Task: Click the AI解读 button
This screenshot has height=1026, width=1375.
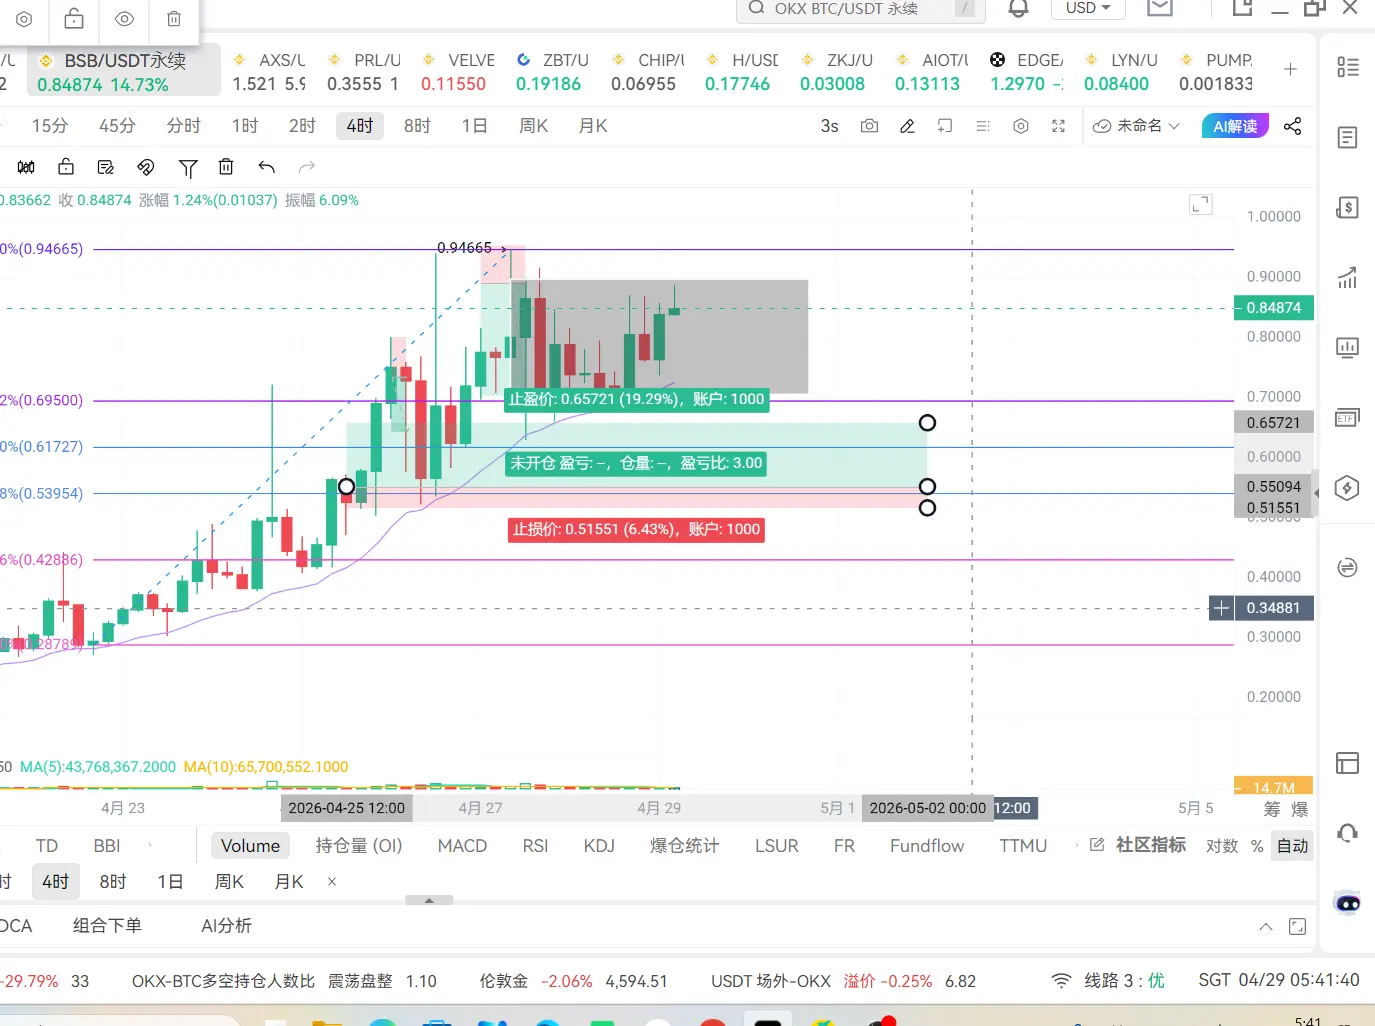Action: [1235, 126]
